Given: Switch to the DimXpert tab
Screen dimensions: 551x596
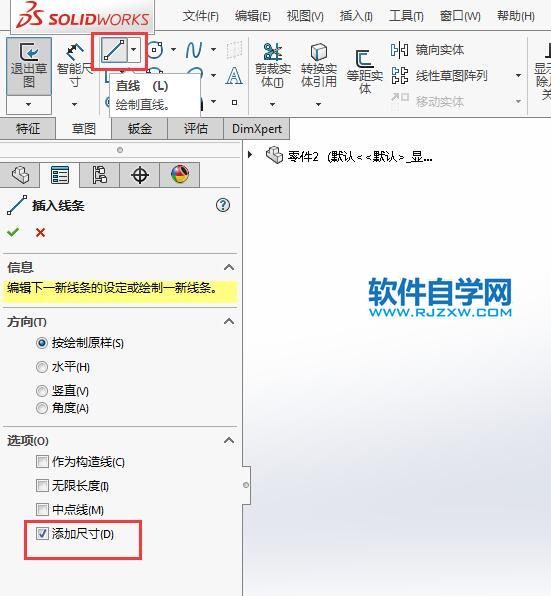Looking at the screenshot, I should click(257, 128).
